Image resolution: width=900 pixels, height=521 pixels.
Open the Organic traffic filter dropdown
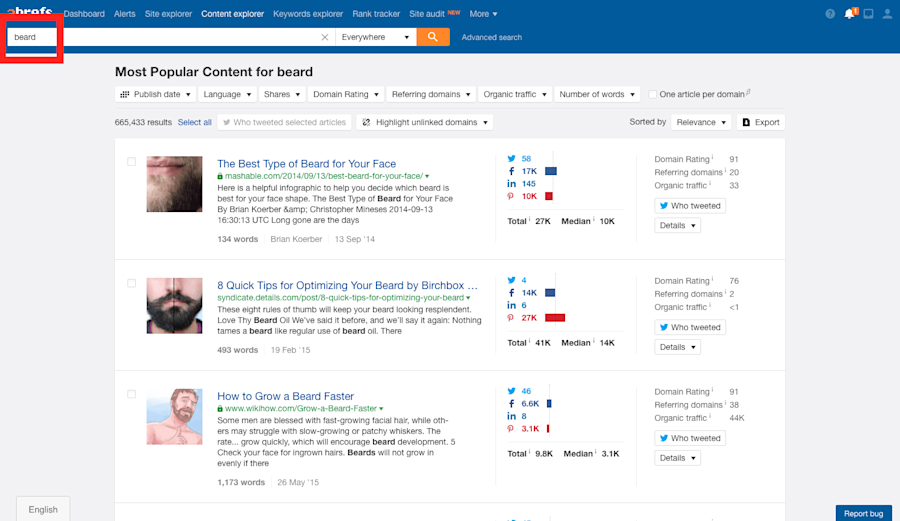pos(515,94)
